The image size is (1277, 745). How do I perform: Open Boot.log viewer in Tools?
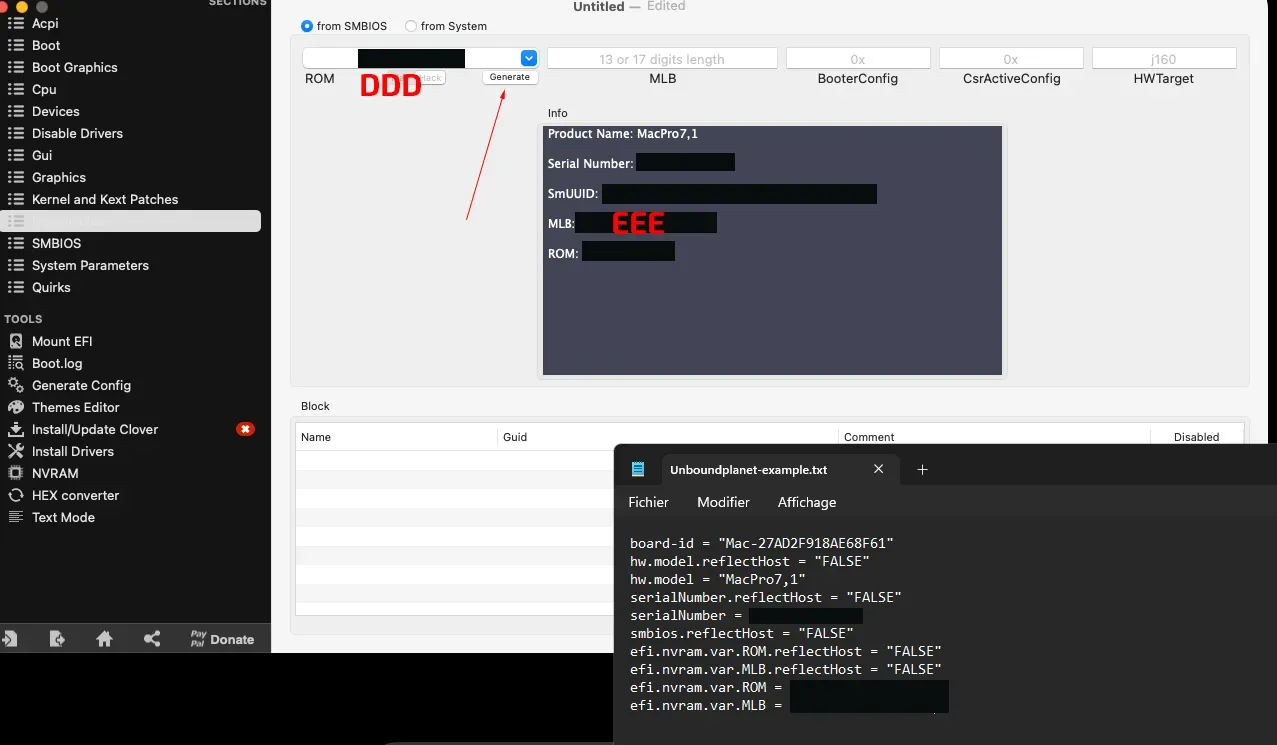pos(57,363)
